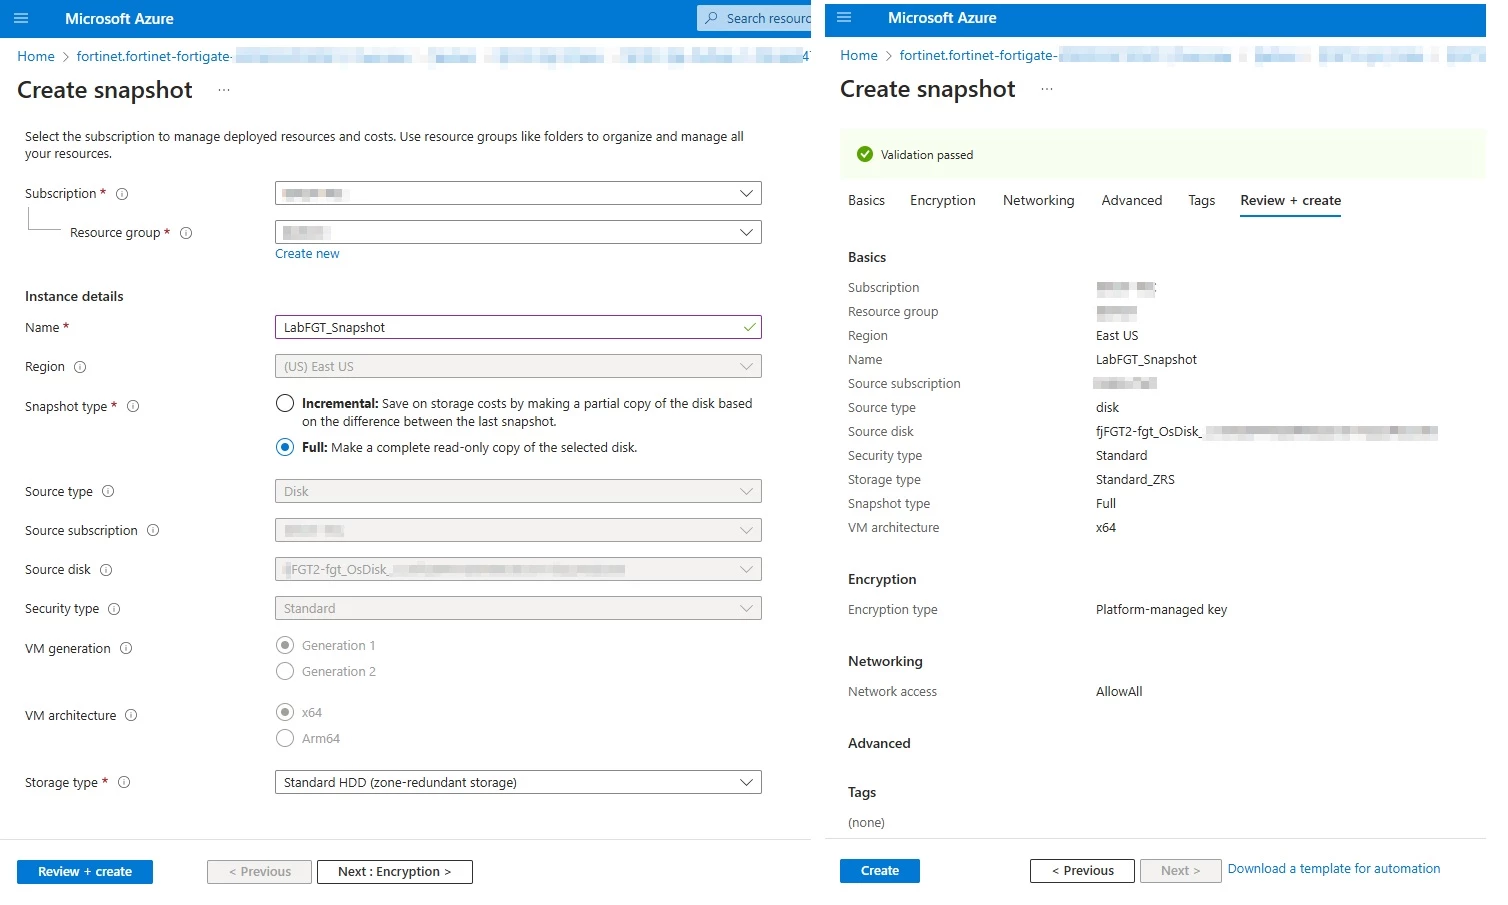Click Microsoft Azure logo text in right window
This screenshot has width=1508, height=905.
[942, 17]
